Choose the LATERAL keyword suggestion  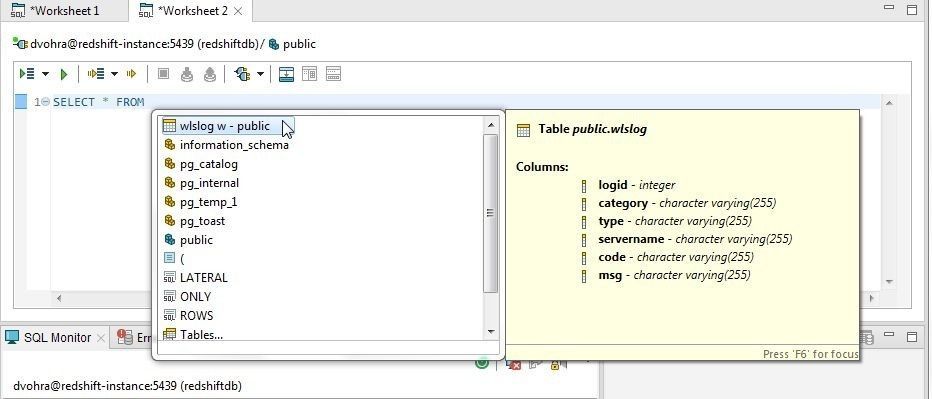click(203, 278)
